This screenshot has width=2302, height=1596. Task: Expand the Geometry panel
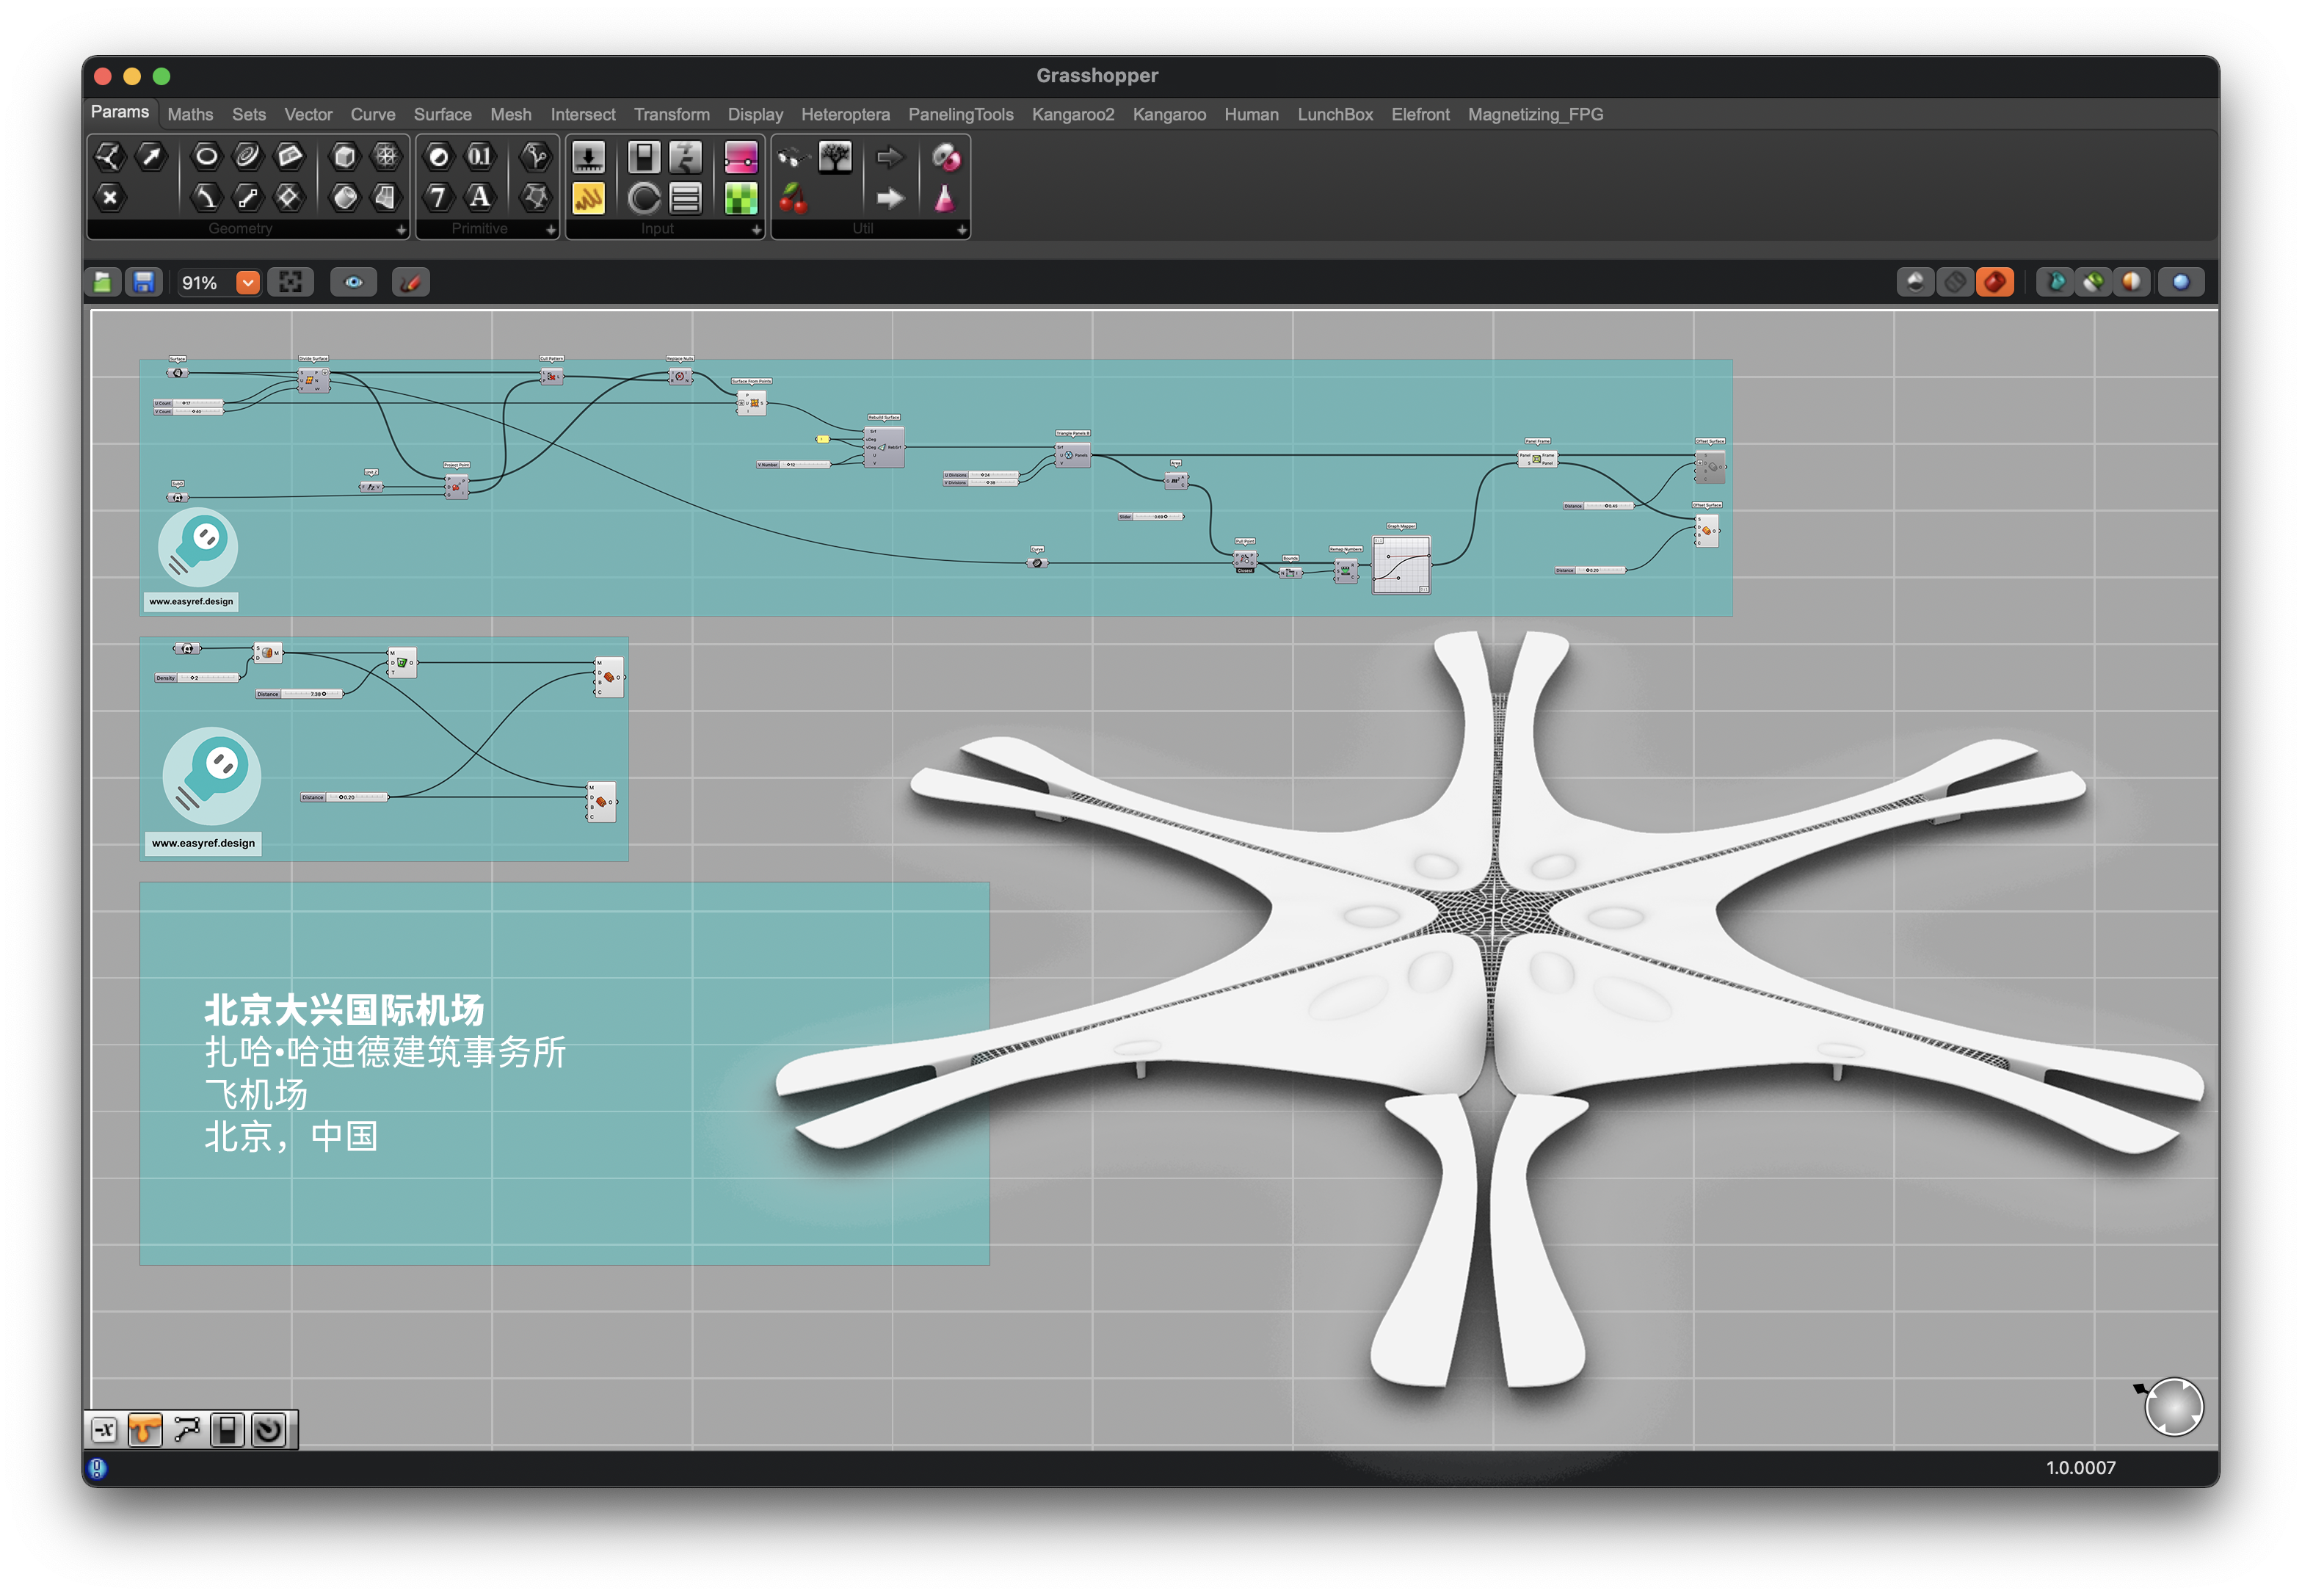(400, 229)
